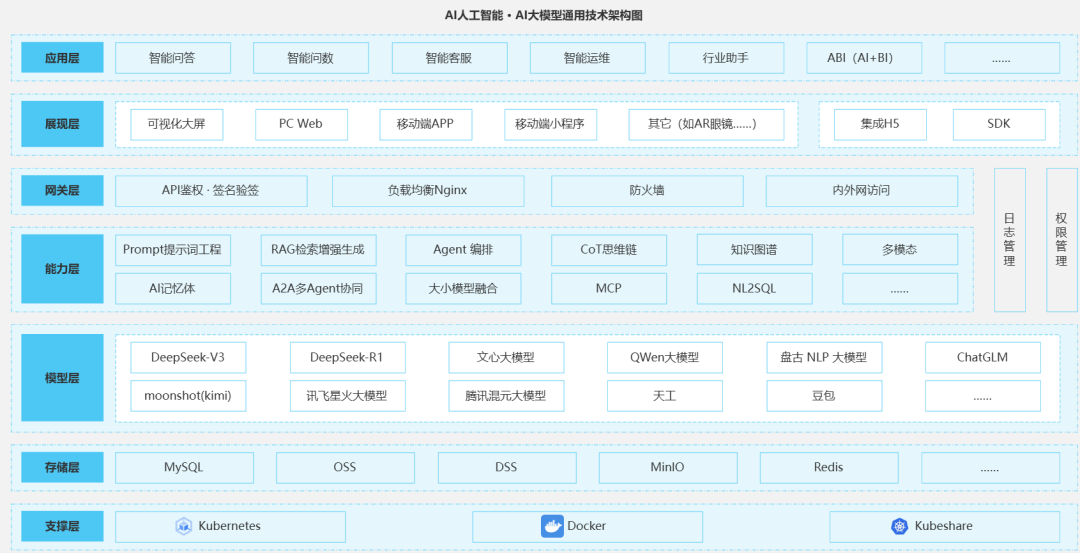Click the 负载均衡Nginx box
Viewport: 1080px width, 553px height.
(428, 191)
